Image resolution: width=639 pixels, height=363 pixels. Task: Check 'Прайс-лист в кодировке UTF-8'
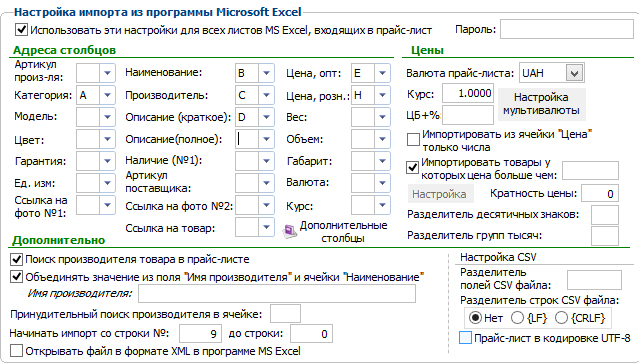pos(465,338)
